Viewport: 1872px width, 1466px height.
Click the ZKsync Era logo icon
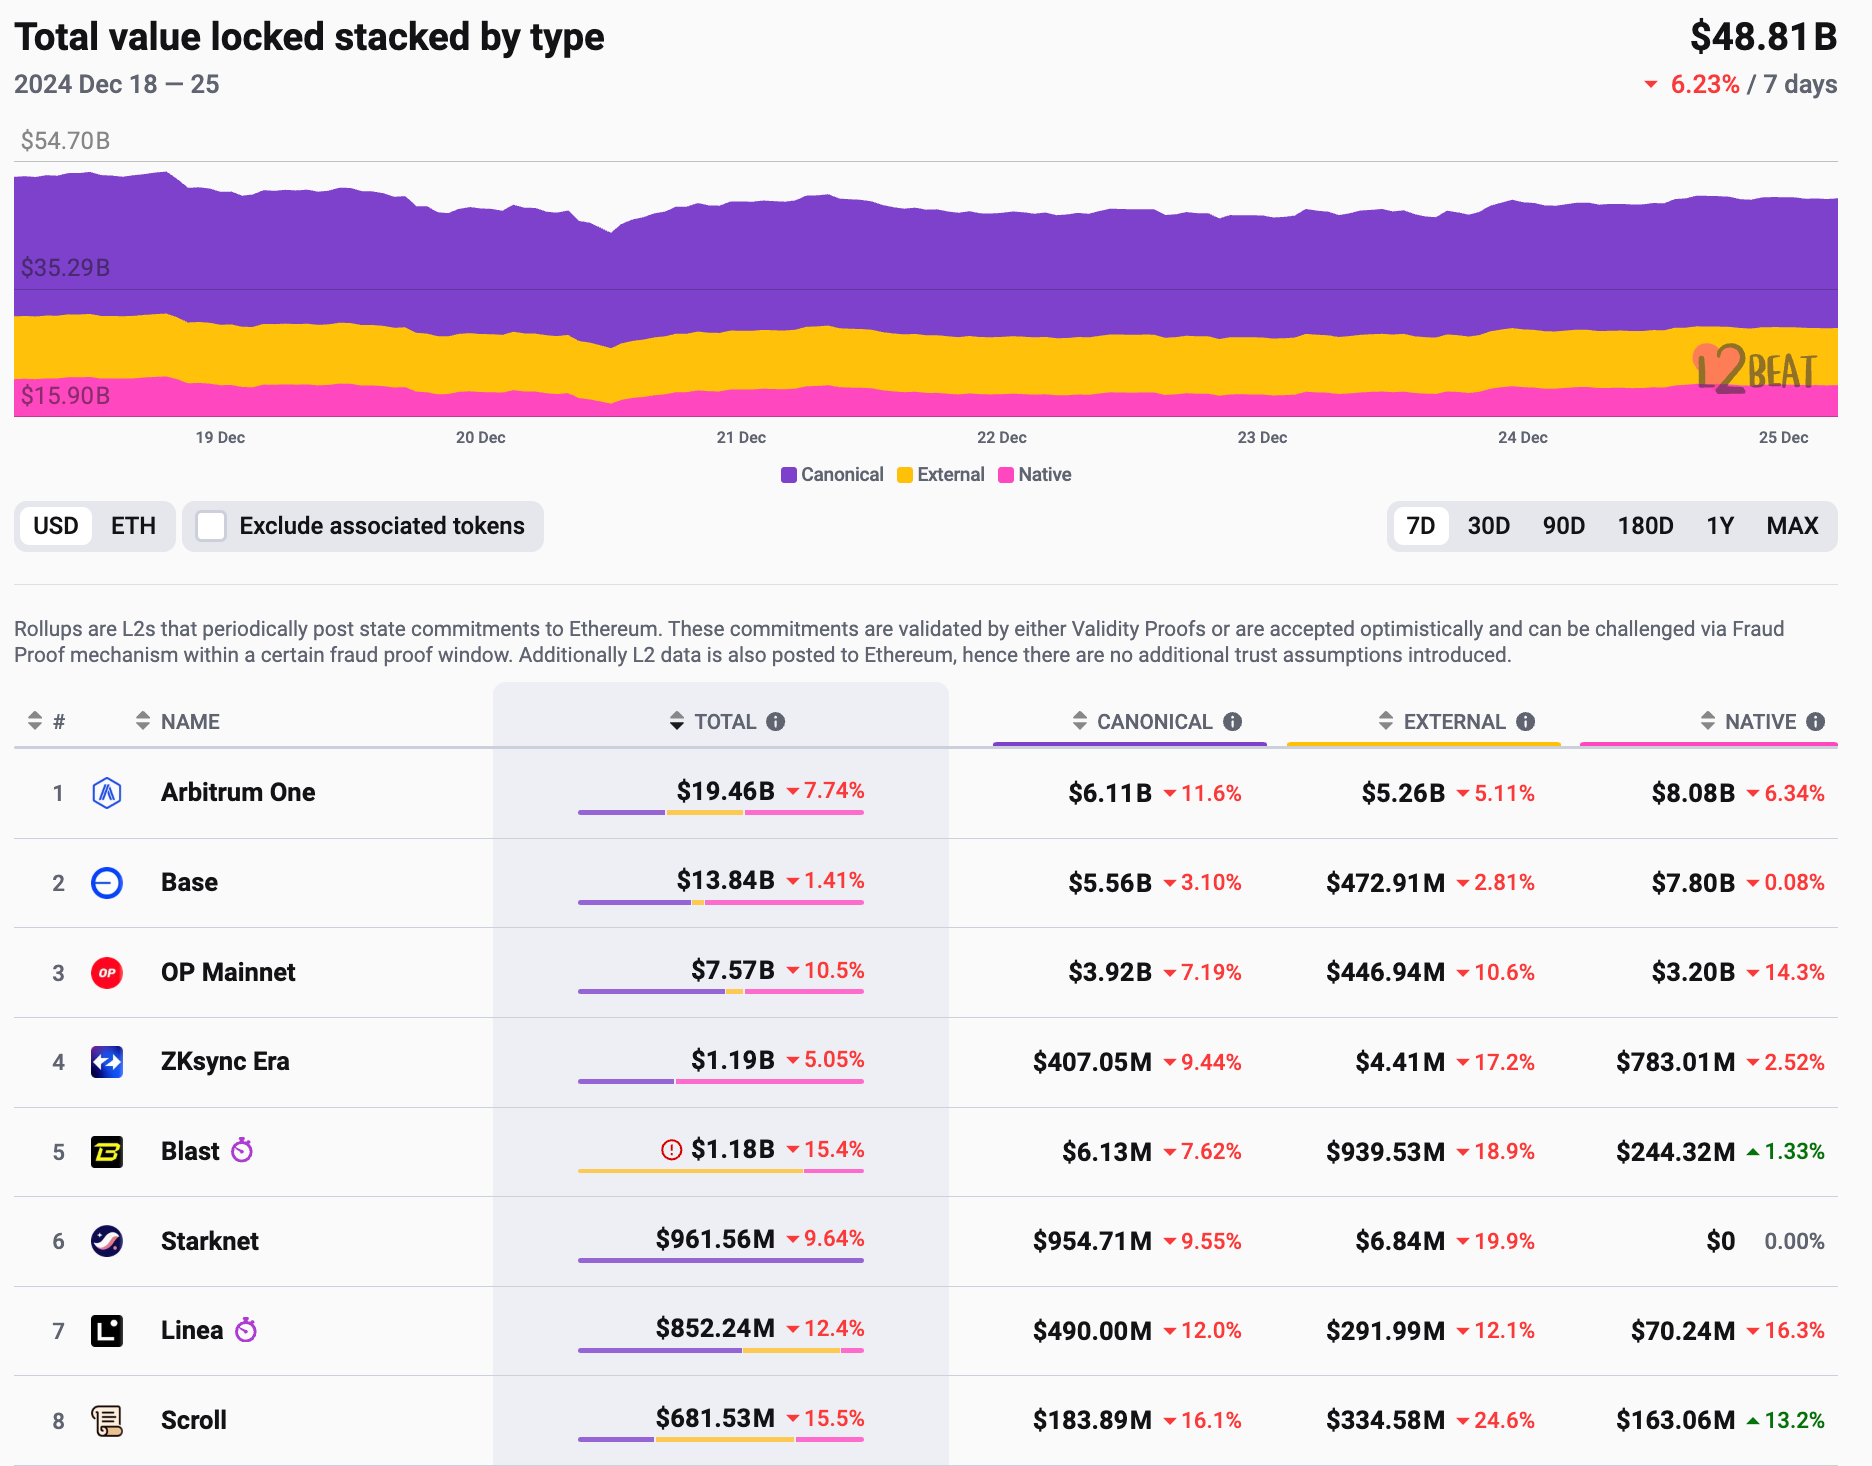pos(107,1062)
